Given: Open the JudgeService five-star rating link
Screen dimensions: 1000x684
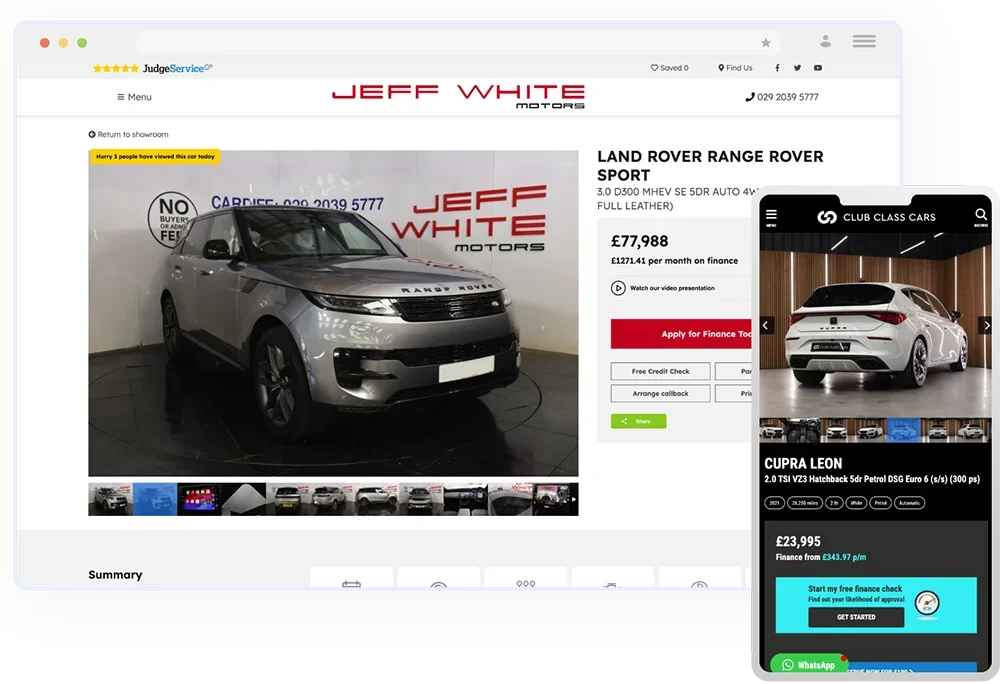Looking at the screenshot, I should pos(152,68).
